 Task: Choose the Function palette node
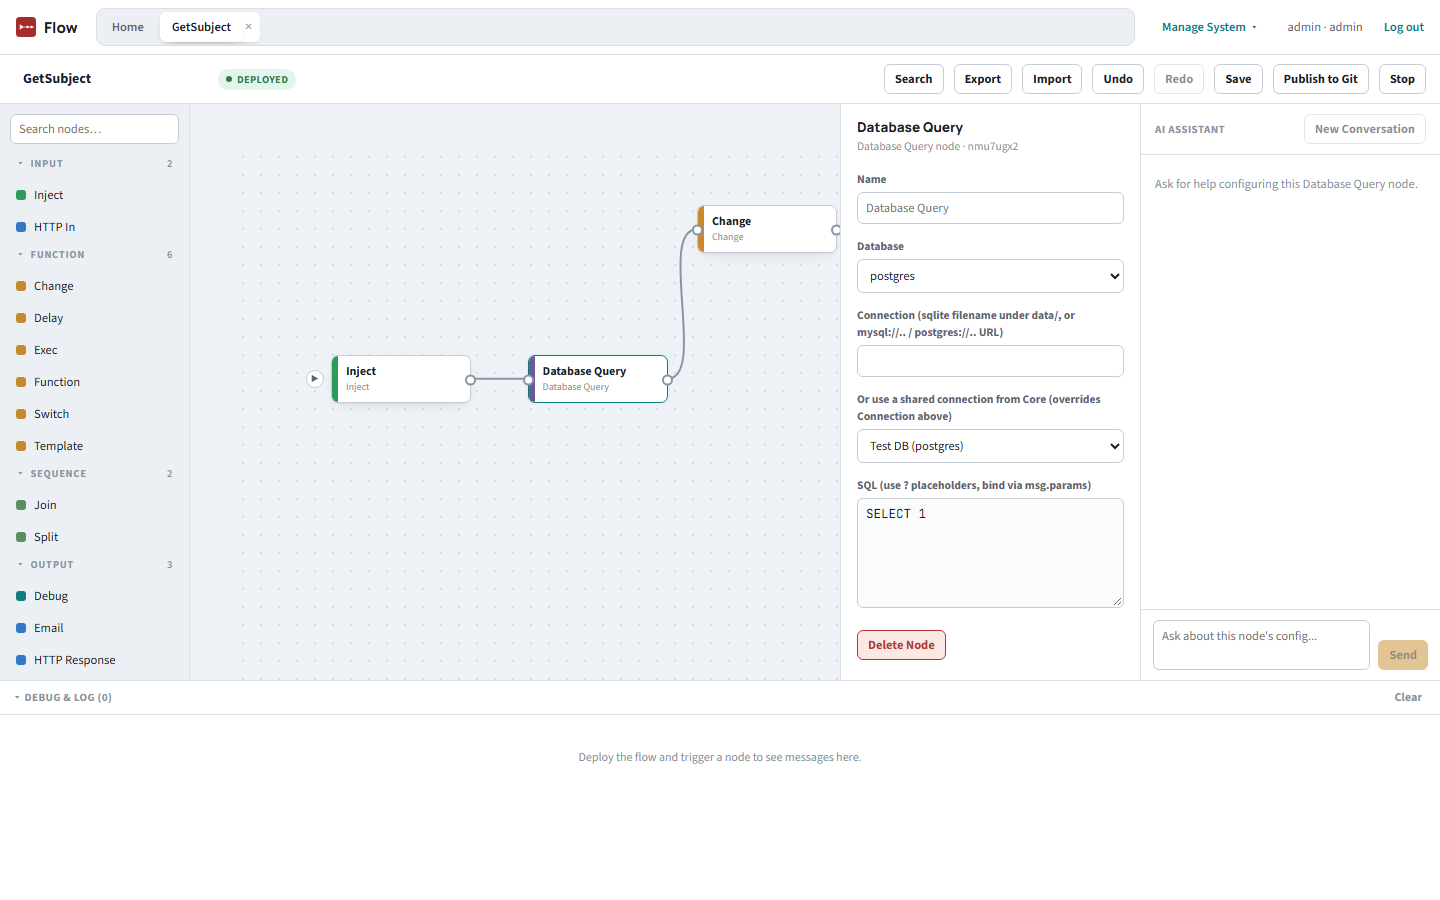point(94,382)
